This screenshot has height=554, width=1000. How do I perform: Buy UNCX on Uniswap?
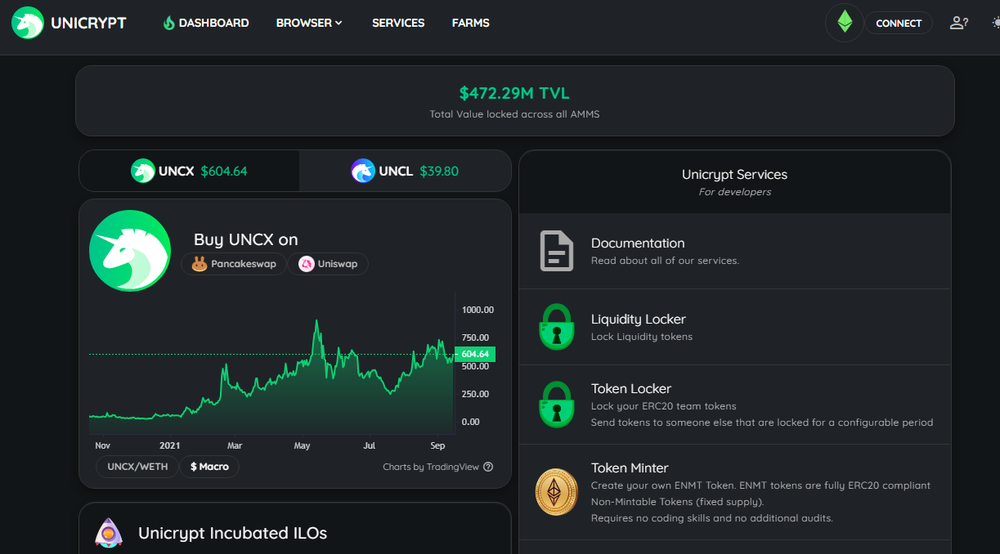point(328,264)
